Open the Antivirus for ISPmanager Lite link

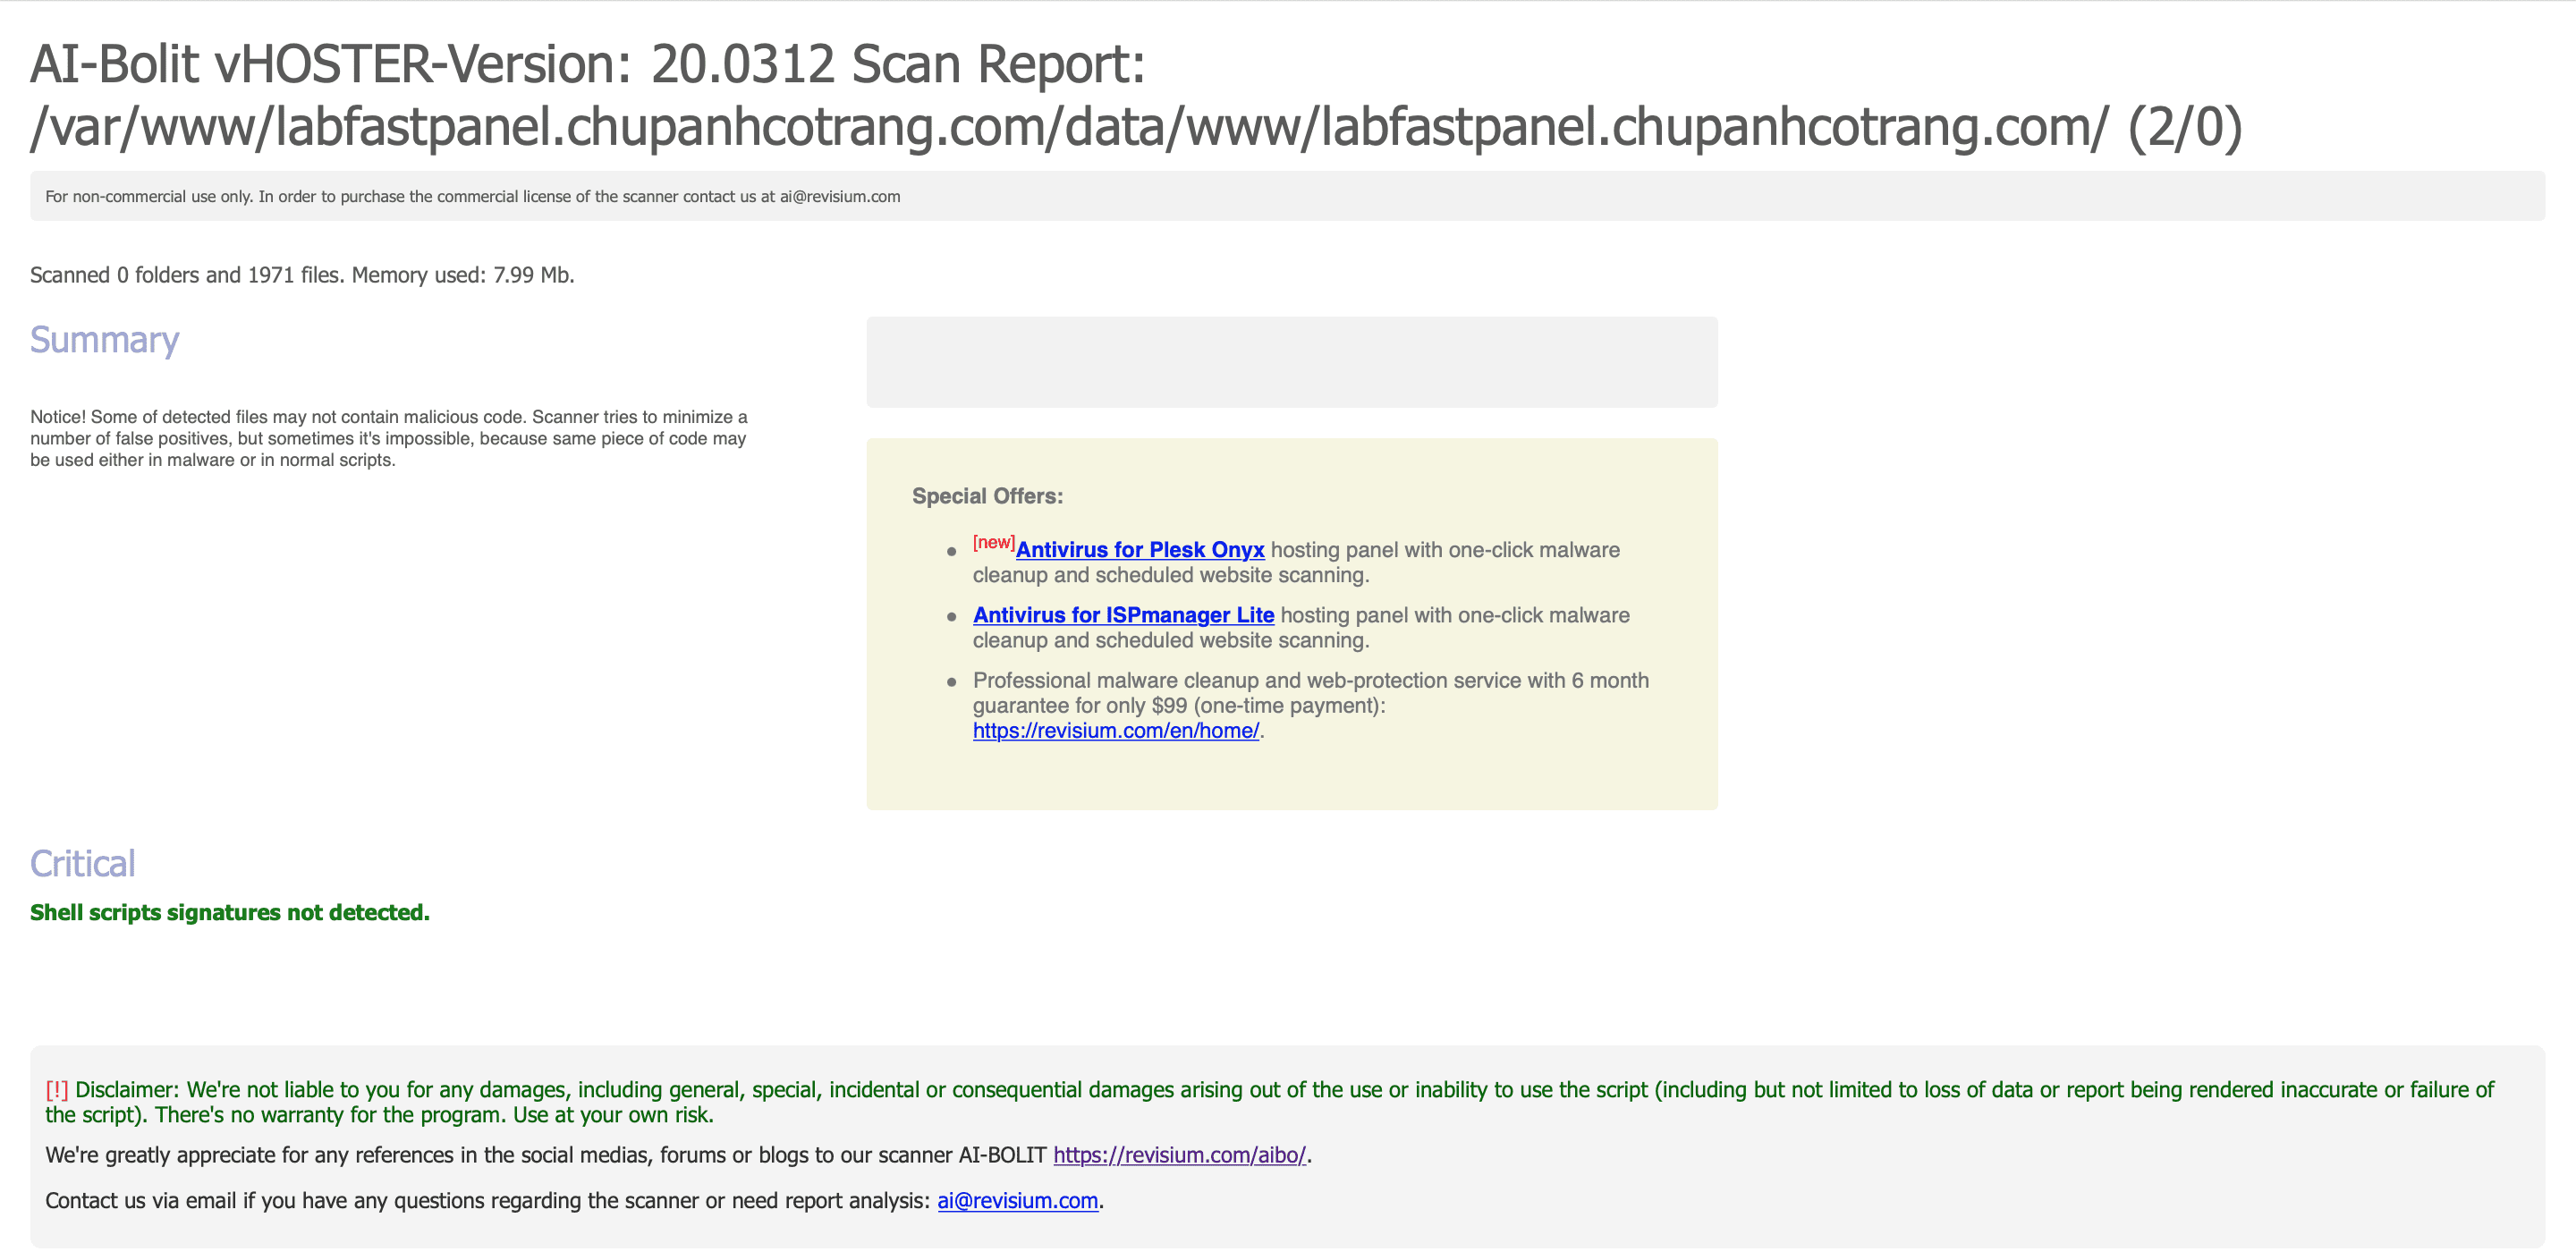pos(1123,615)
